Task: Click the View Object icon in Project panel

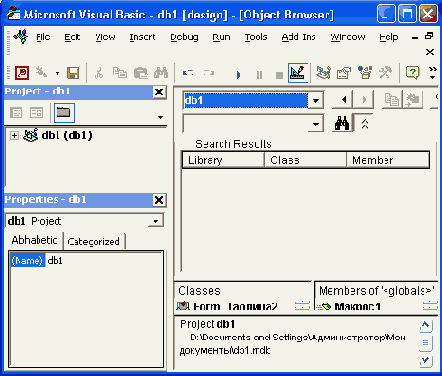Action: [36, 113]
